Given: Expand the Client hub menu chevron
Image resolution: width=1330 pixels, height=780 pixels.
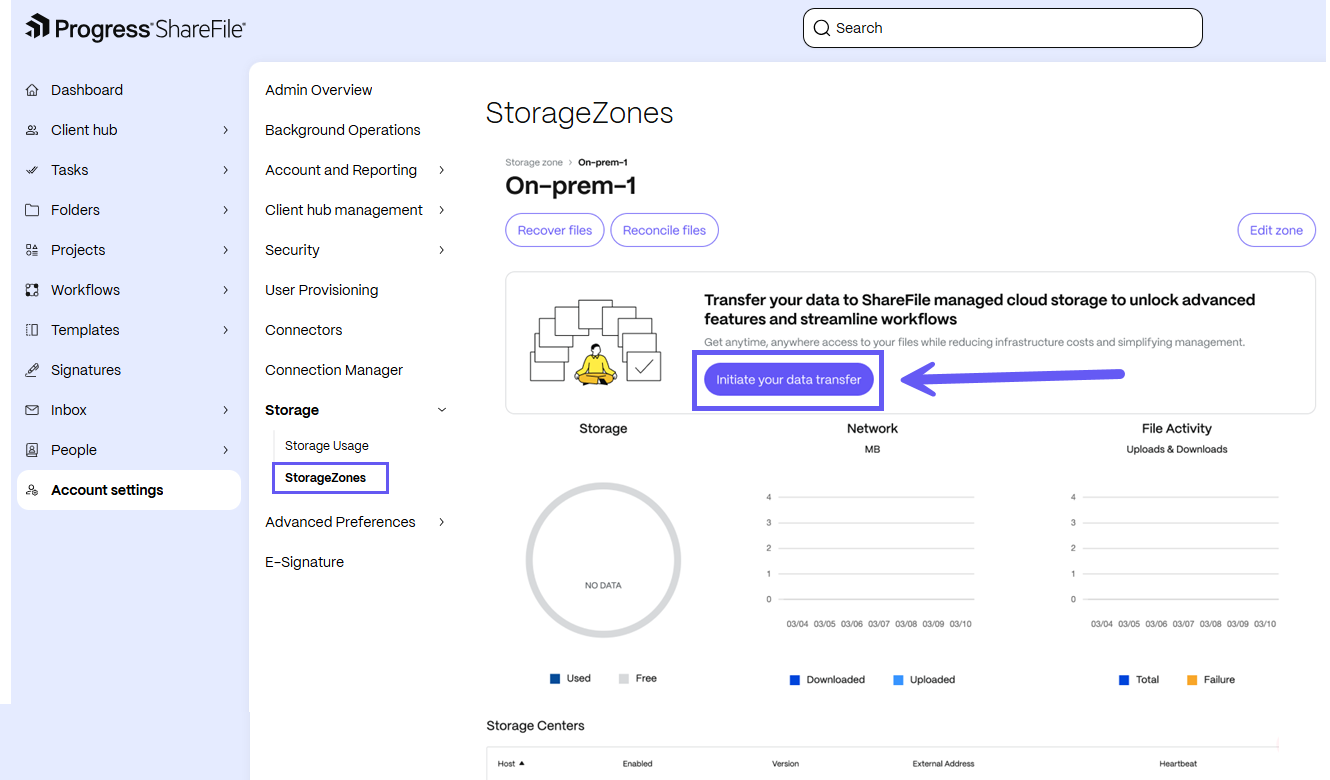Looking at the screenshot, I should pyautogui.click(x=226, y=130).
